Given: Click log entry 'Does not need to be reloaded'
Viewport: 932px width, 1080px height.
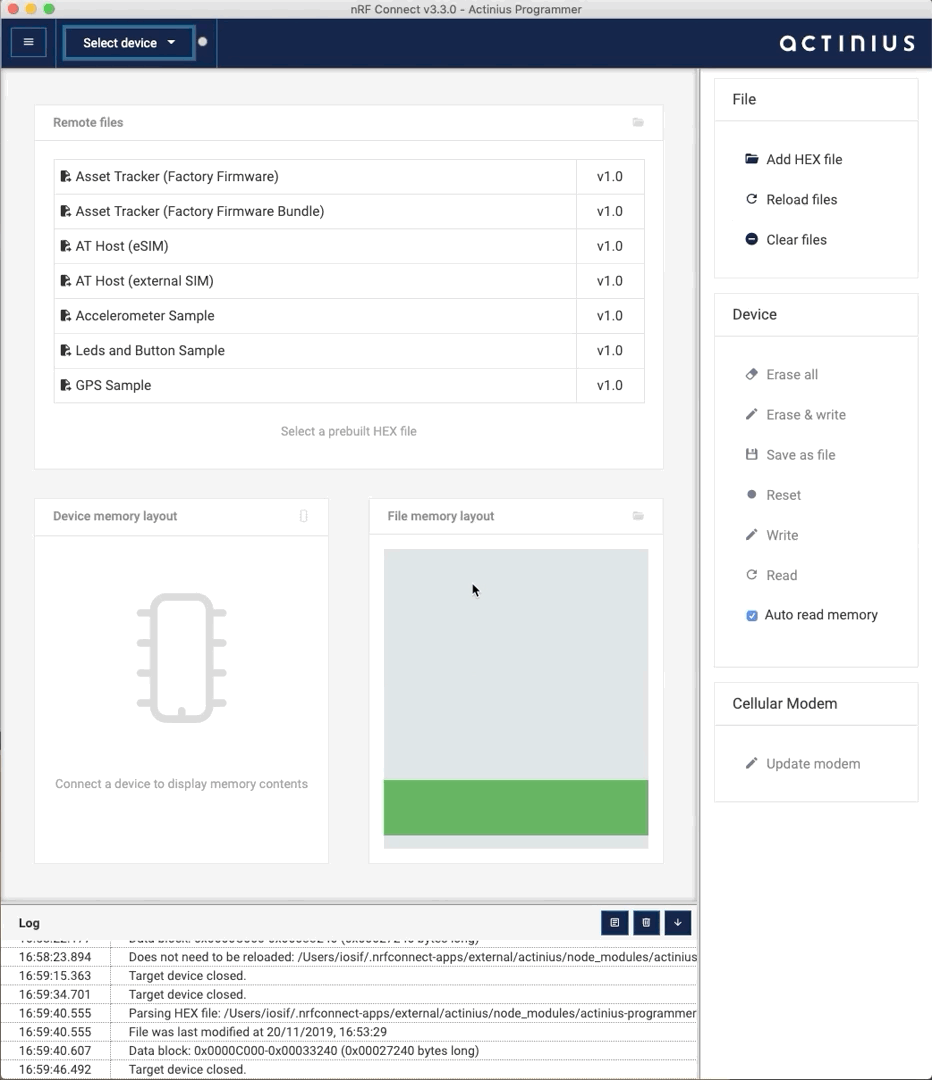Looking at the screenshot, I should click(x=412, y=957).
